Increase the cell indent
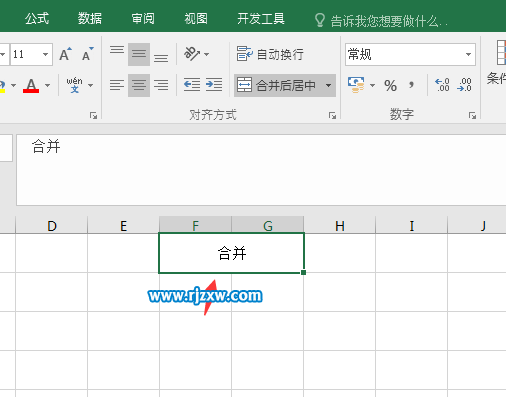 214,85
